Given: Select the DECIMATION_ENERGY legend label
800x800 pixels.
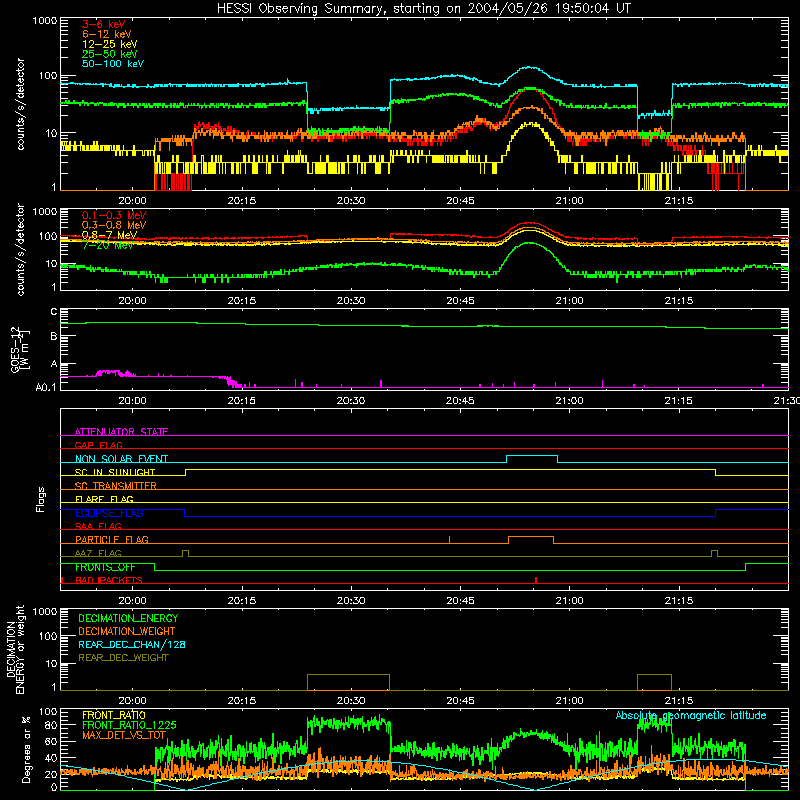Looking at the screenshot, I should [x=128, y=618].
